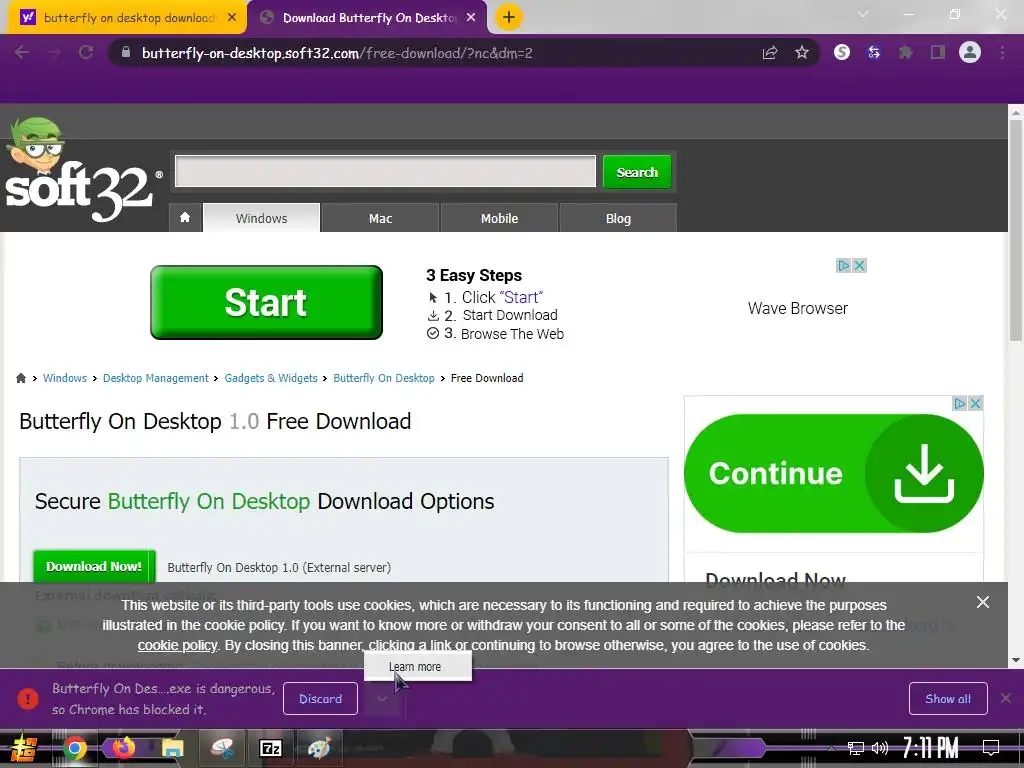Click the green Search button
Viewport: 1024px width, 768px height.
pyautogui.click(x=637, y=172)
